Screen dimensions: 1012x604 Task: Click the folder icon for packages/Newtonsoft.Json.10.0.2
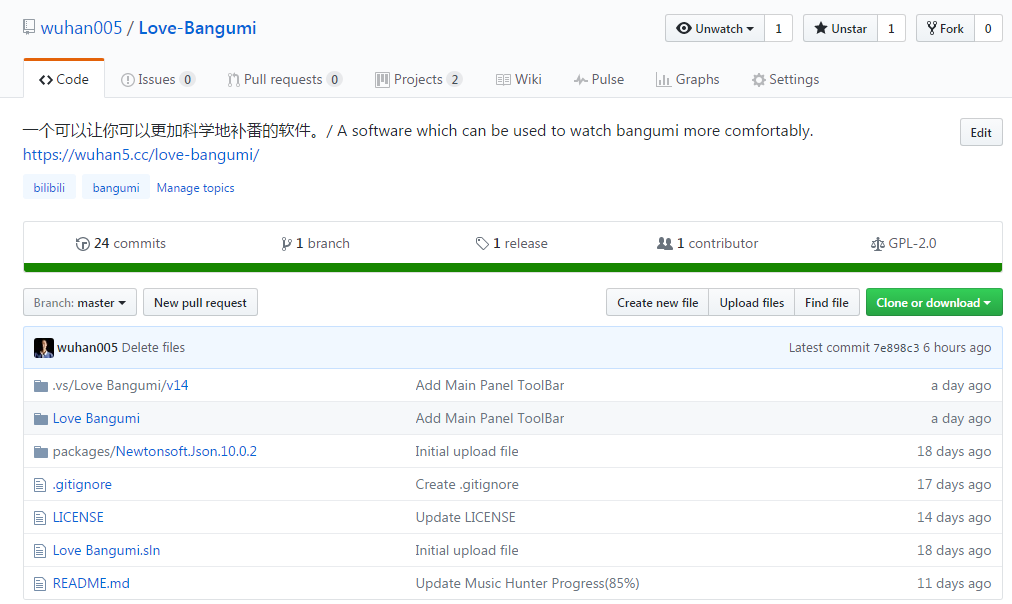[x=41, y=452]
